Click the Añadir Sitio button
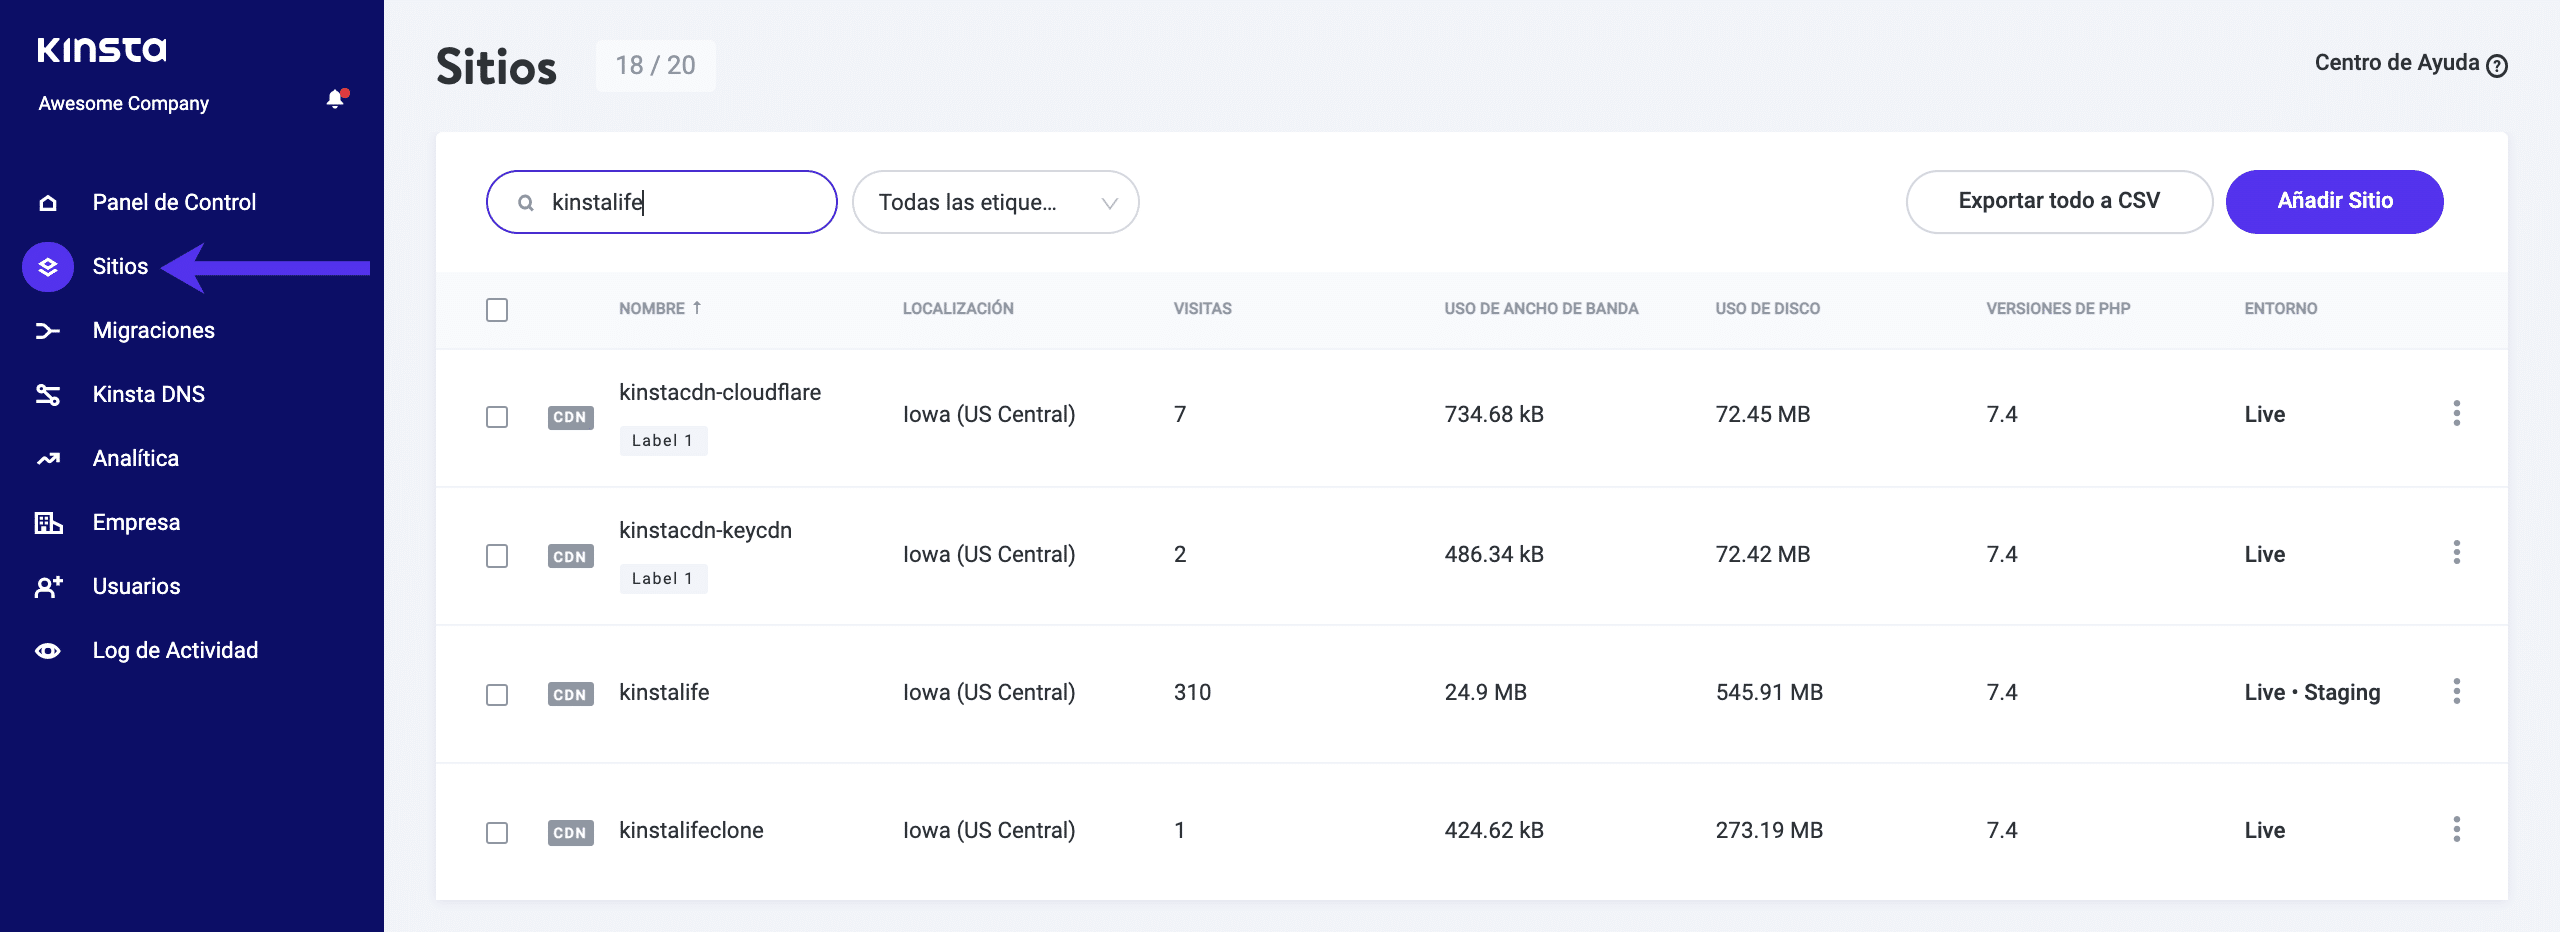The width and height of the screenshot is (2560, 932). [2334, 202]
